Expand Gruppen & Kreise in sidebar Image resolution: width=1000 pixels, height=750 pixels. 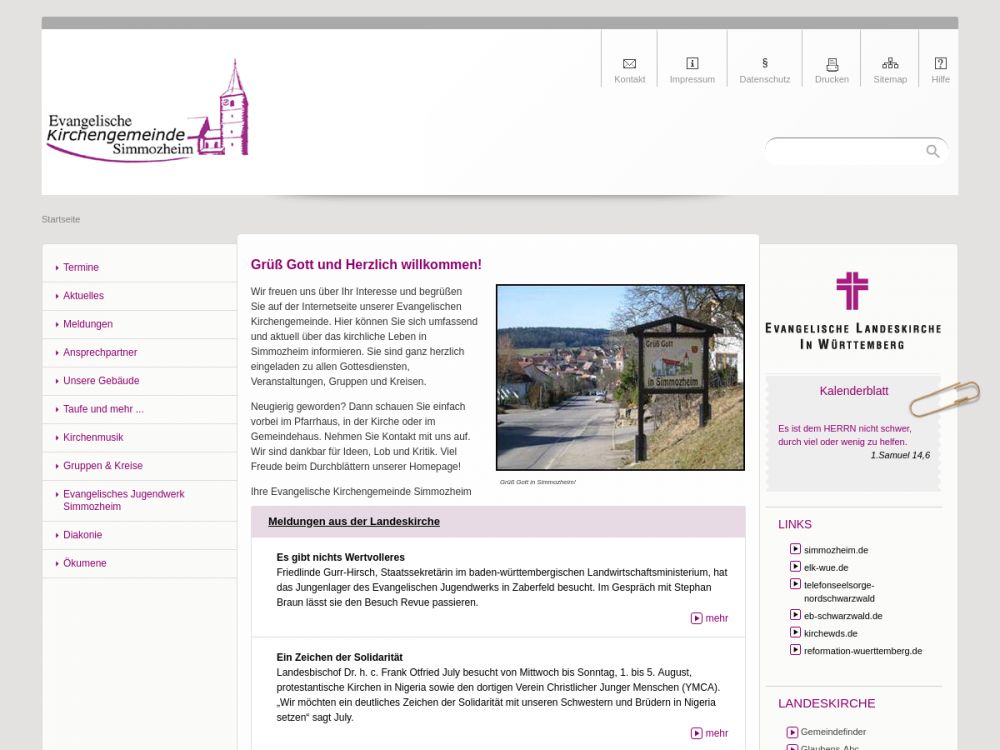(x=103, y=466)
